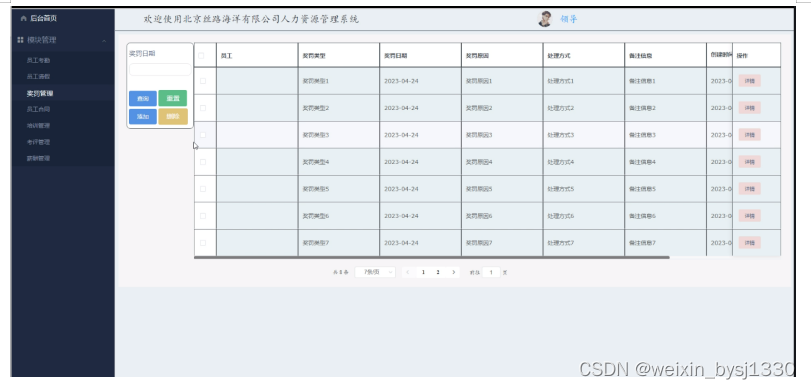Click the blue 添加 button
Viewport: 811px width, 389px height.
tap(143, 116)
